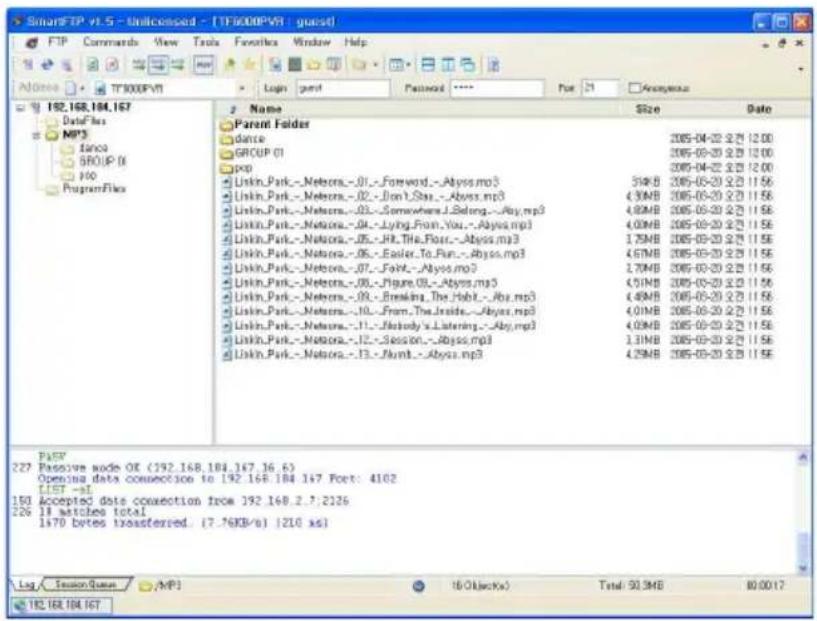Click the Disconnect icon in the toolbar
817x621 pixels.
(67, 65)
